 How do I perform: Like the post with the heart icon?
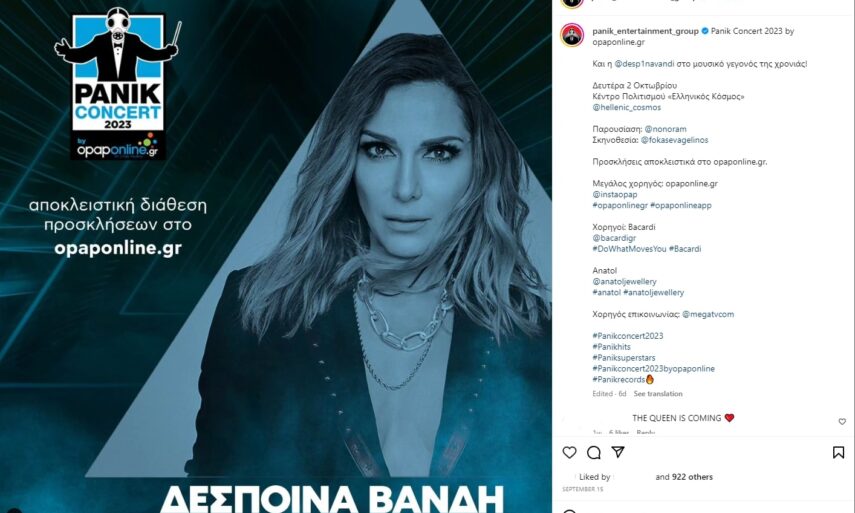click(569, 452)
